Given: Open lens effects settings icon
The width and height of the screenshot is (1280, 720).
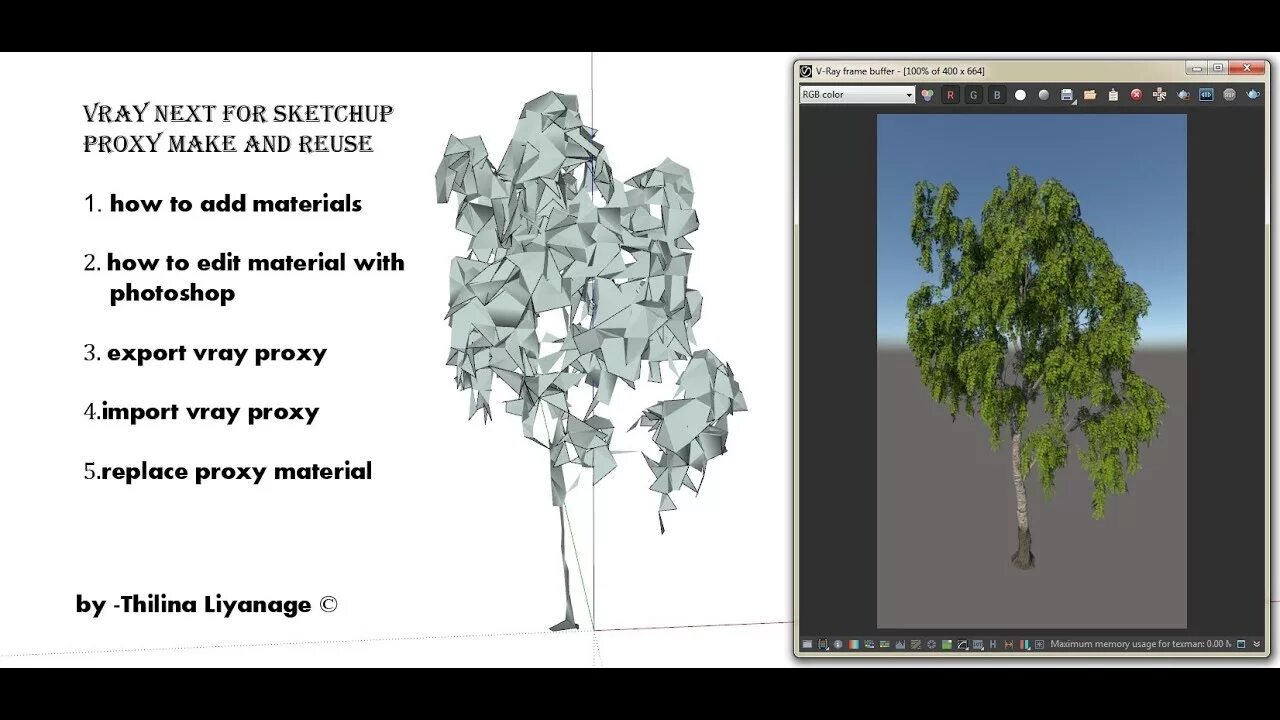Looking at the screenshot, I should 1039,644.
